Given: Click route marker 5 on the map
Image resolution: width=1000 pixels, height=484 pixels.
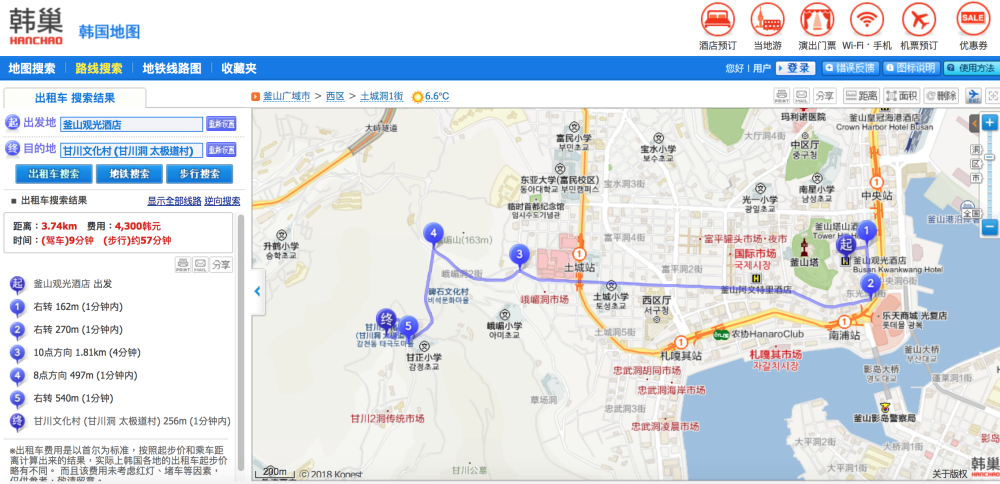Looking at the screenshot, I should tap(409, 326).
